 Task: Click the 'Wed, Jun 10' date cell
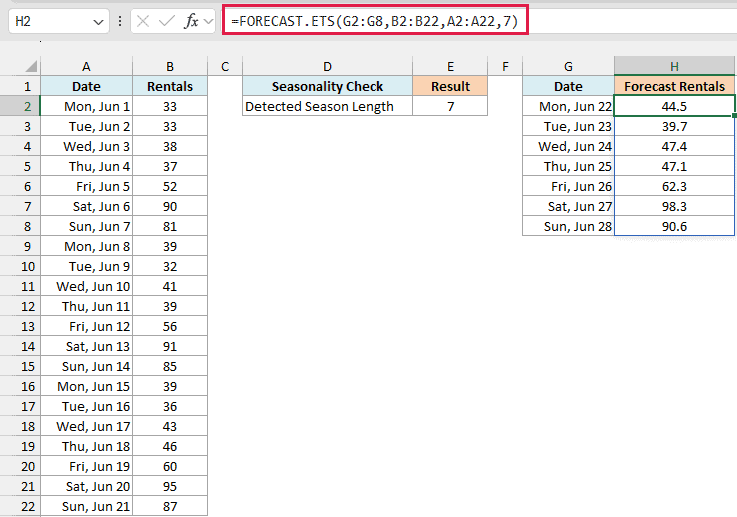click(86, 286)
